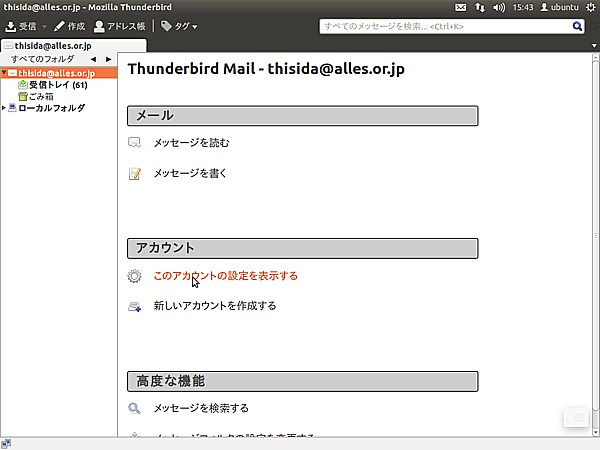
Task: Click the account settings gear icon
Action: coord(134,276)
